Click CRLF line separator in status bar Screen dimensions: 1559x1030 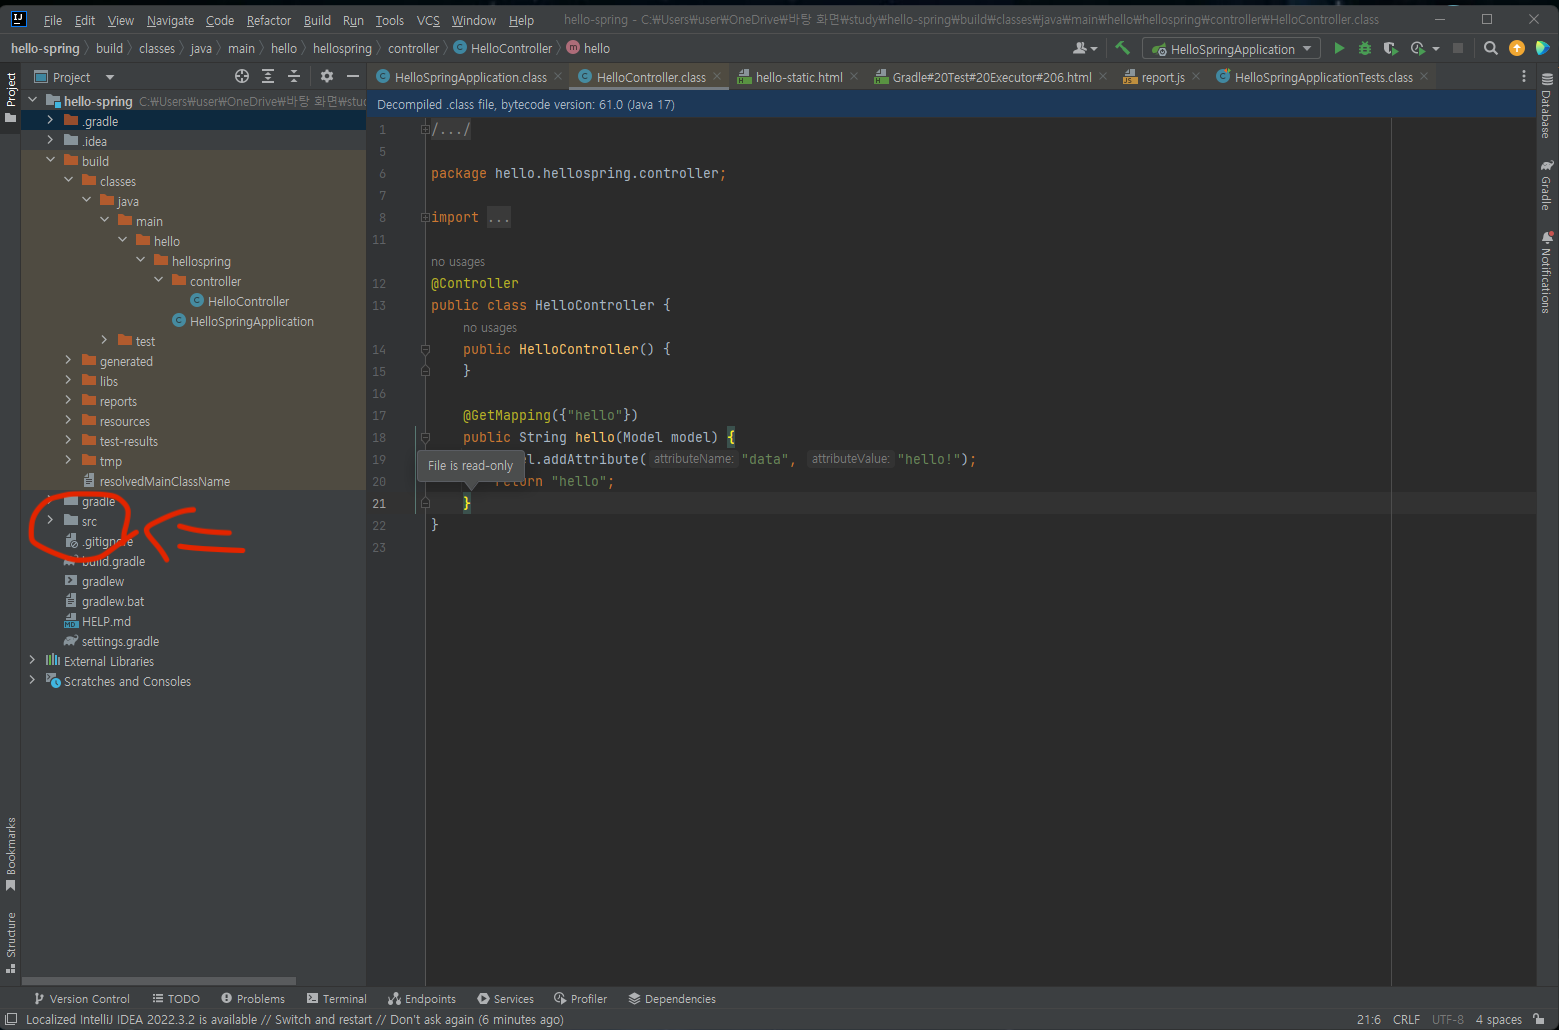[1406, 1019]
